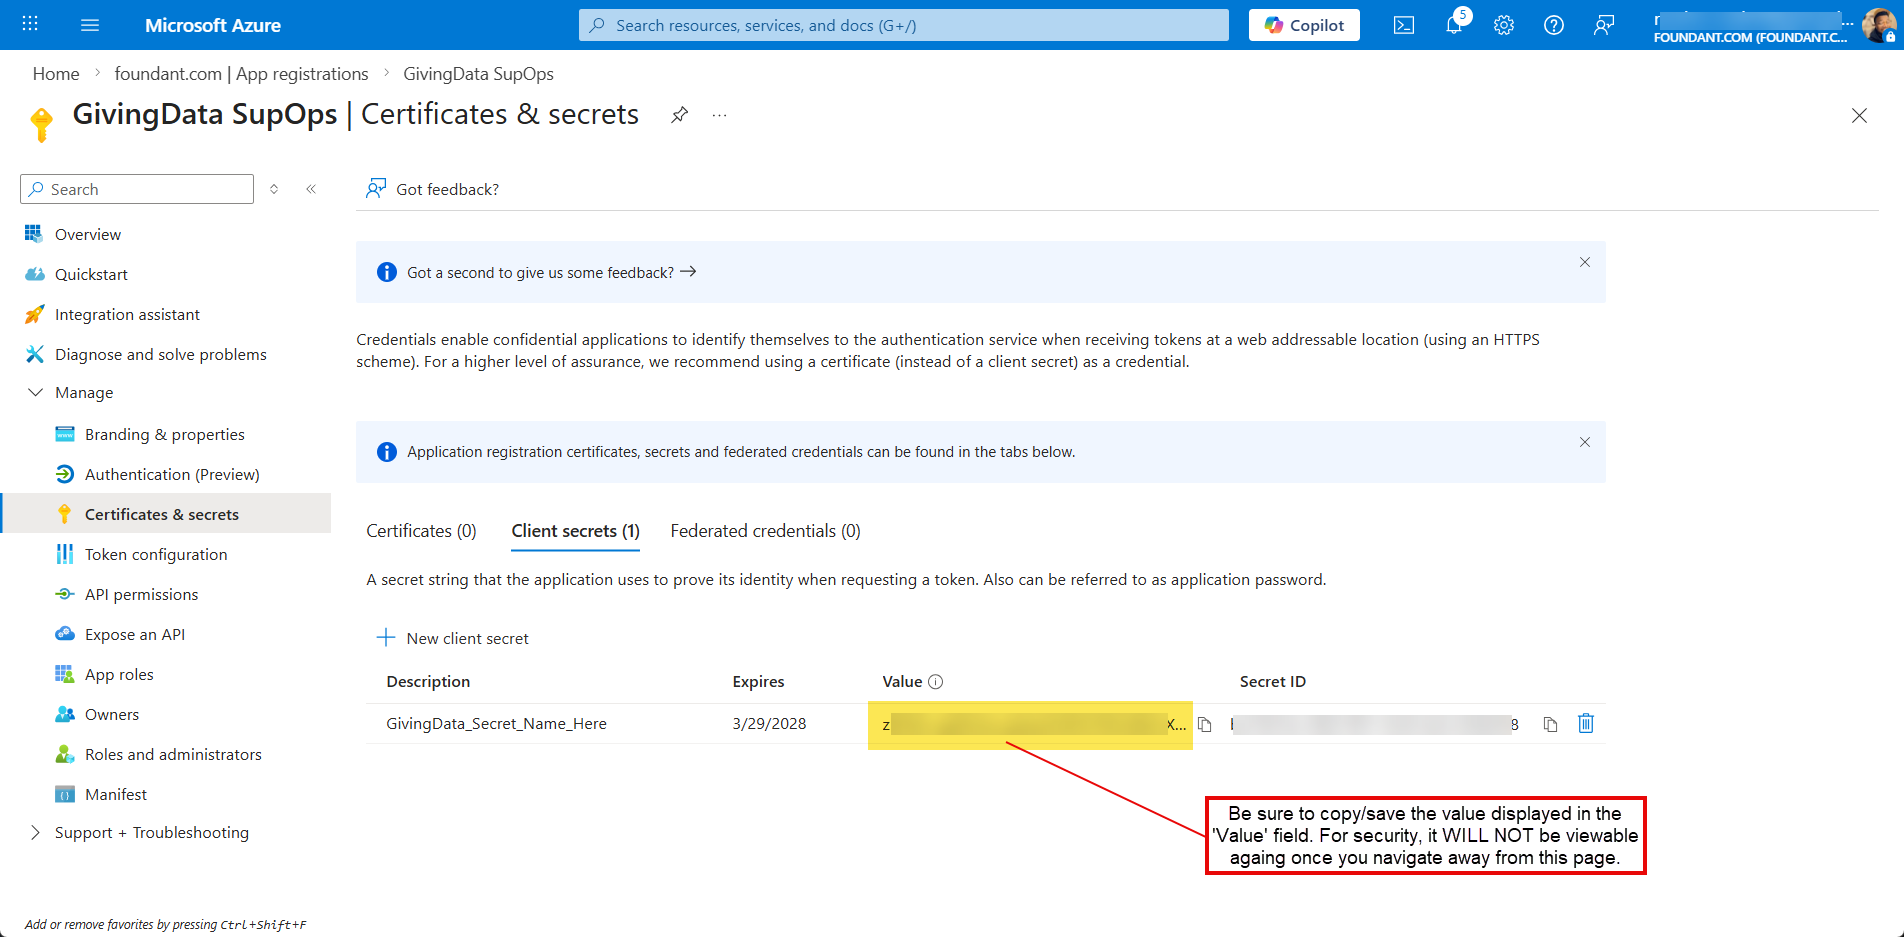
Task: Open Expose an API
Action: [x=135, y=634]
